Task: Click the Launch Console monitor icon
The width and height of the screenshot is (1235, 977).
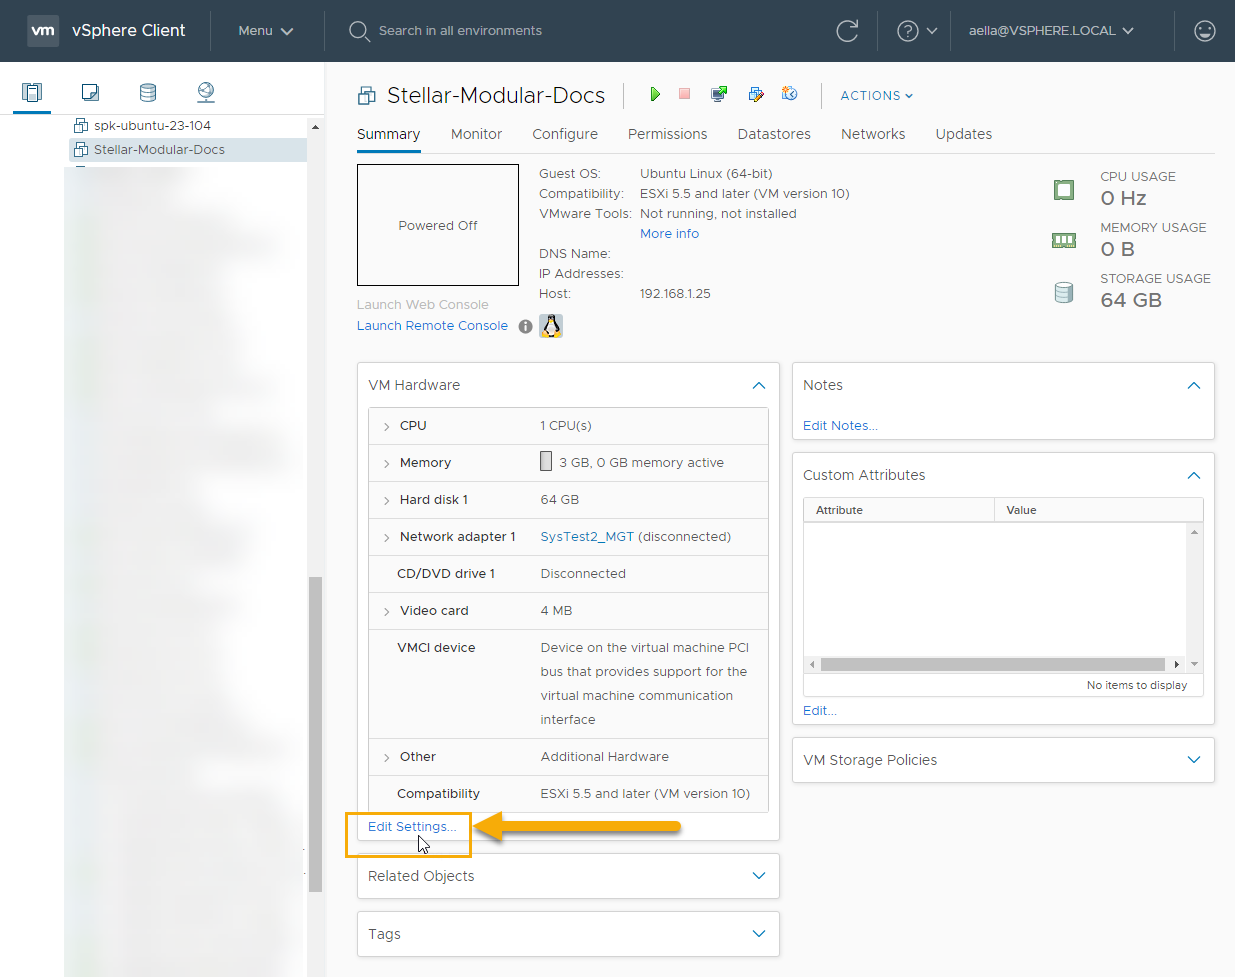Action: point(719,94)
